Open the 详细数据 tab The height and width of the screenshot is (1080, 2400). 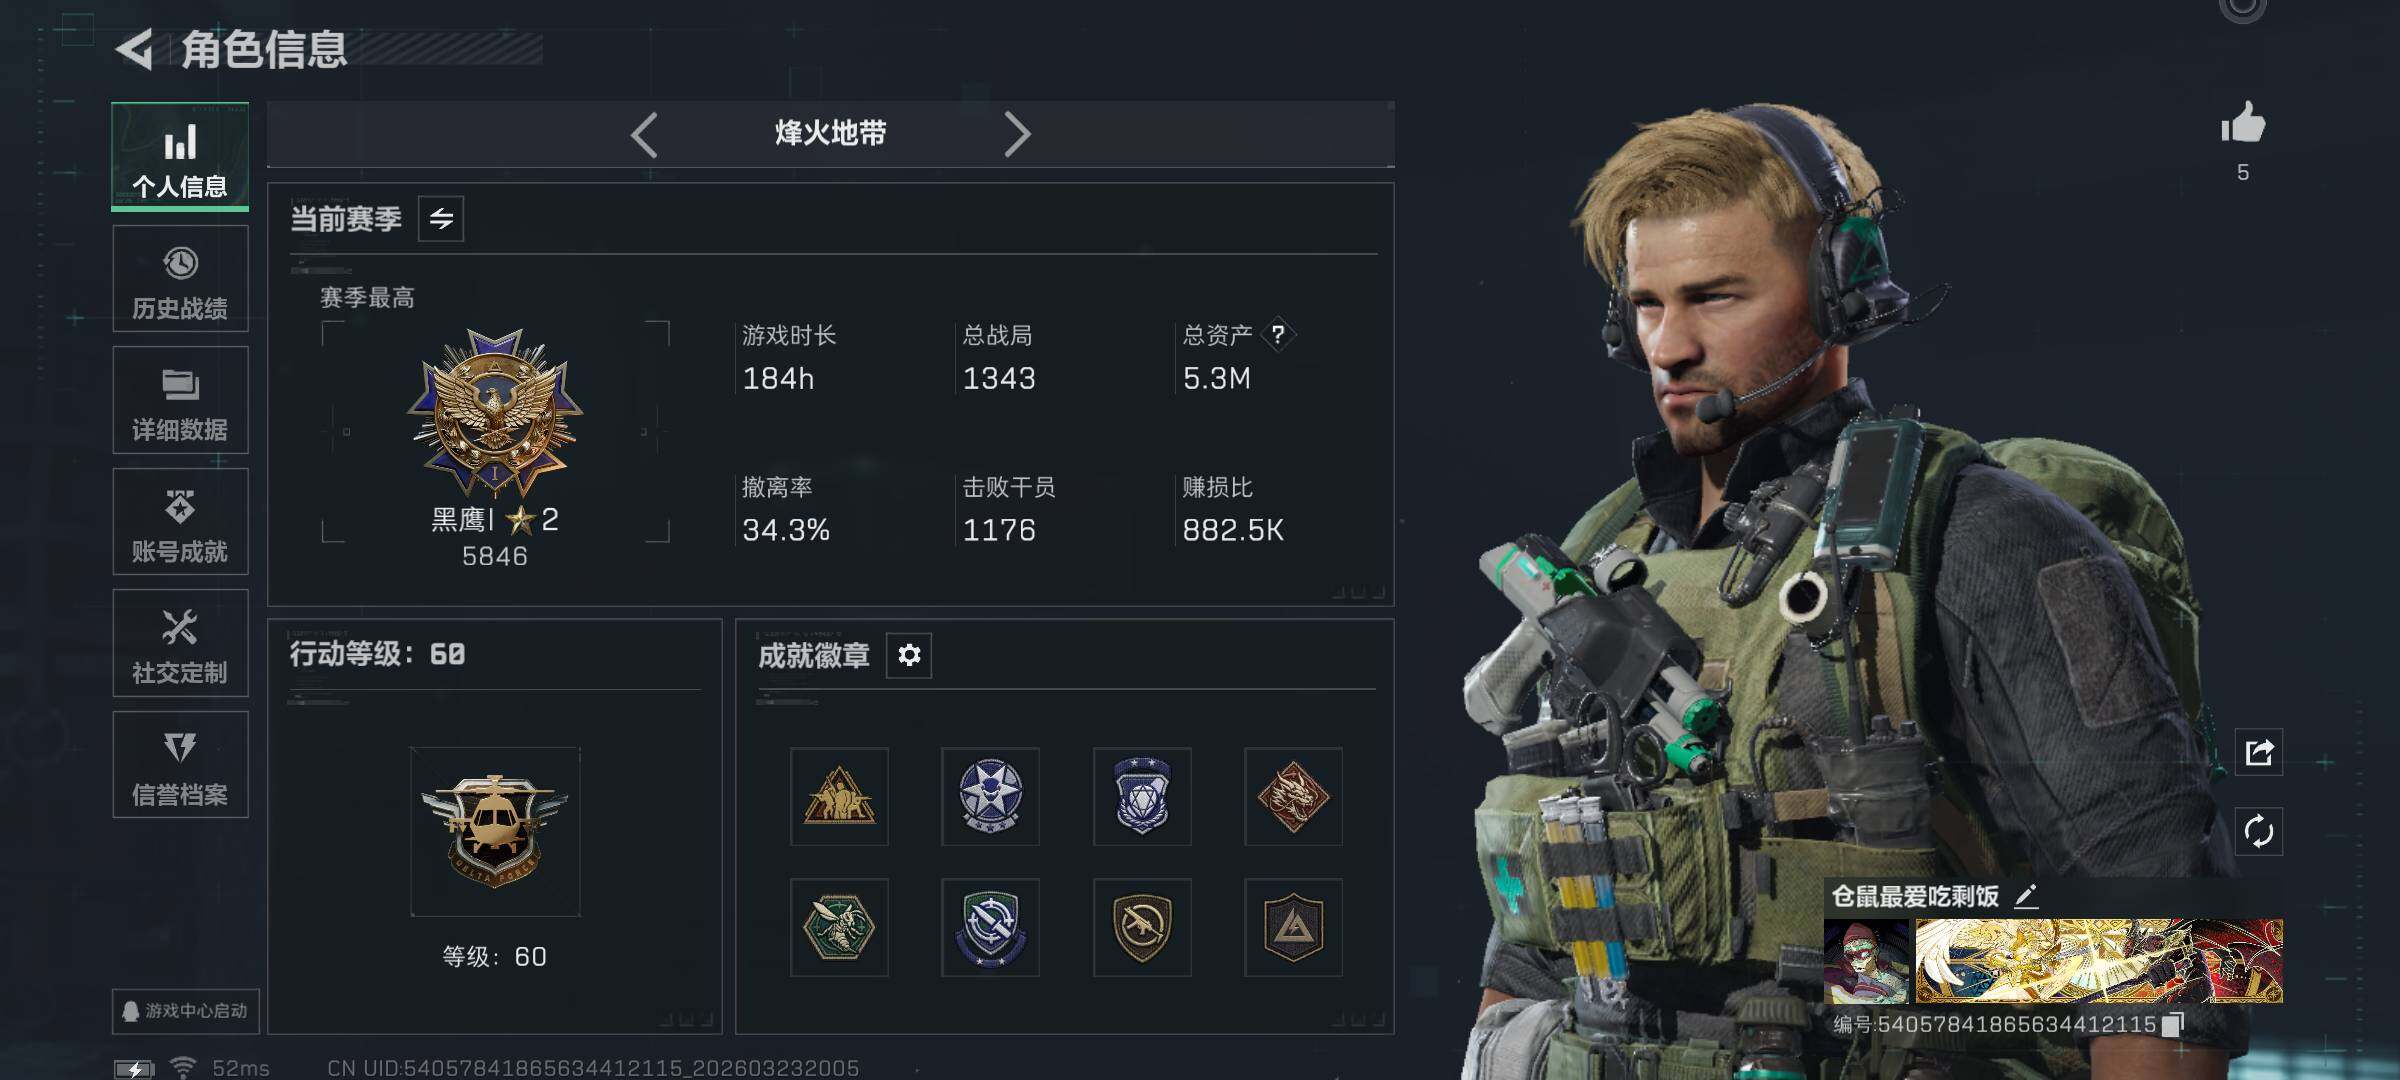click(180, 400)
